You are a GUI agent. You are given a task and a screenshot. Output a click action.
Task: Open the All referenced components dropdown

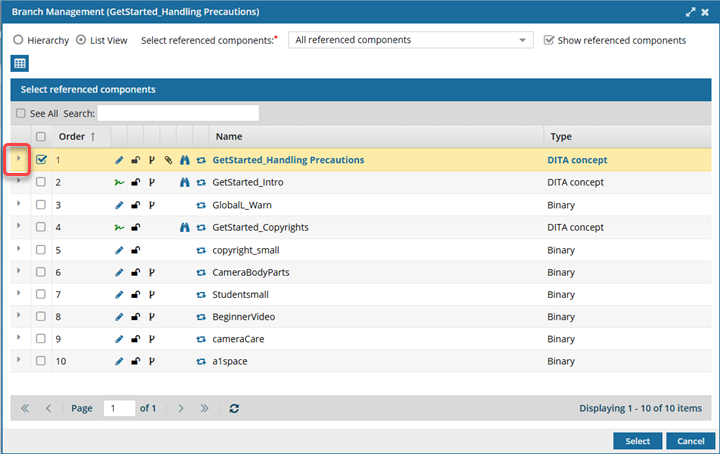pos(410,40)
